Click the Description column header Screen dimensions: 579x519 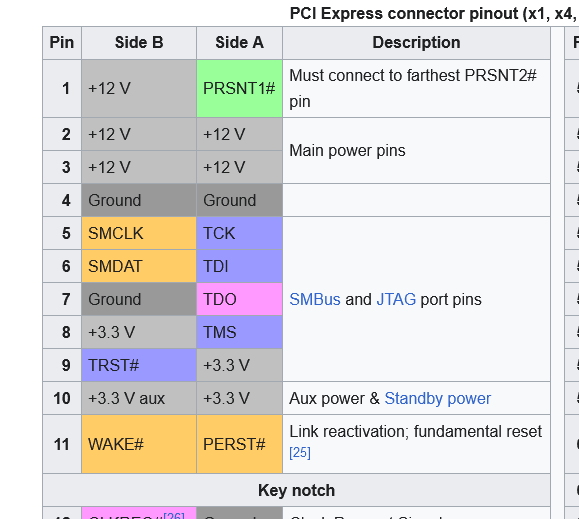[x=417, y=43]
